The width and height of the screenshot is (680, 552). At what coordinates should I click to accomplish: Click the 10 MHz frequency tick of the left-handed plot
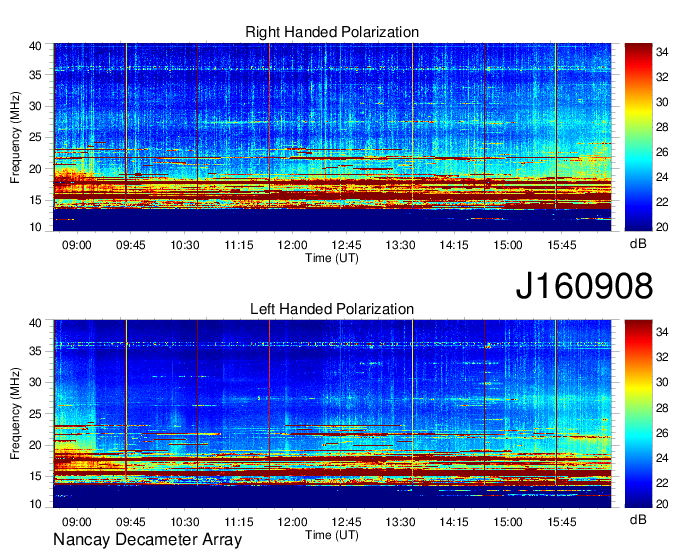point(35,504)
